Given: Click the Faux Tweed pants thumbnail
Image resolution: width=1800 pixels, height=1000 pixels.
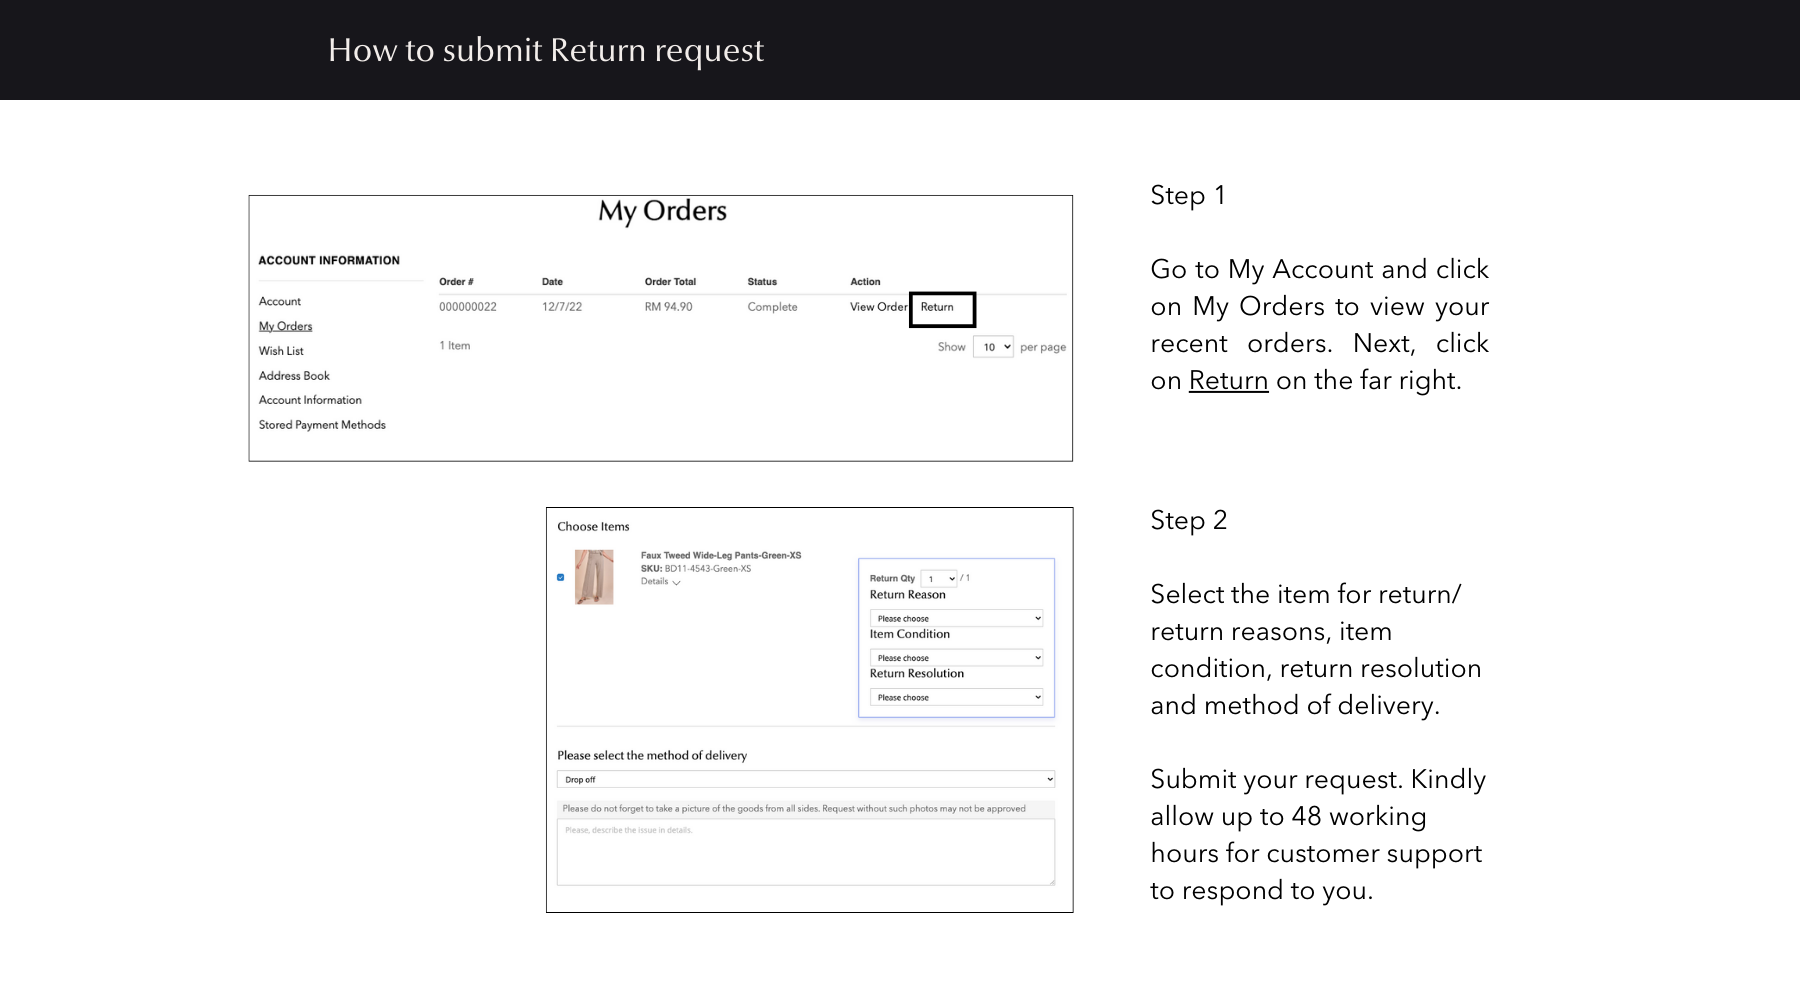Looking at the screenshot, I should click(x=594, y=577).
